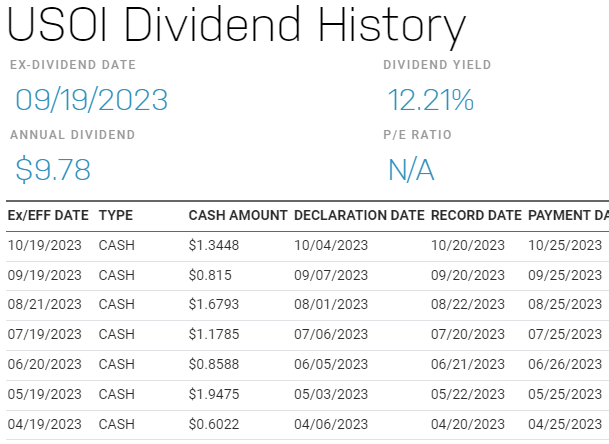Click the RECORD DATE column header
This screenshot has width=609, height=444.
[x=476, y=215]
